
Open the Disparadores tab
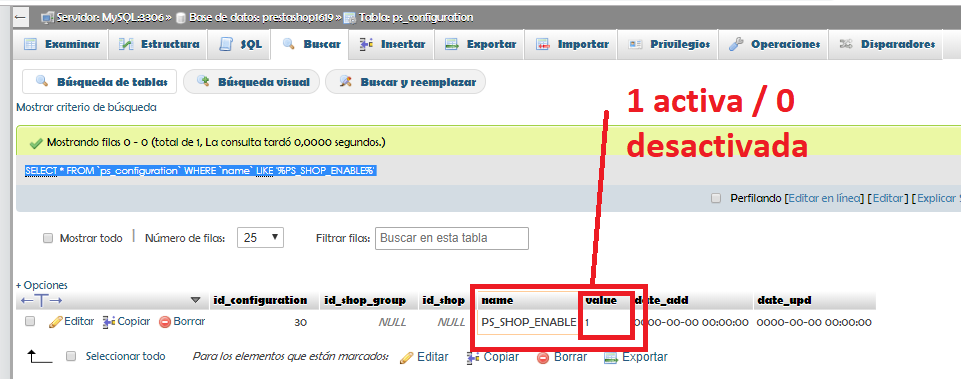(886, 44)
